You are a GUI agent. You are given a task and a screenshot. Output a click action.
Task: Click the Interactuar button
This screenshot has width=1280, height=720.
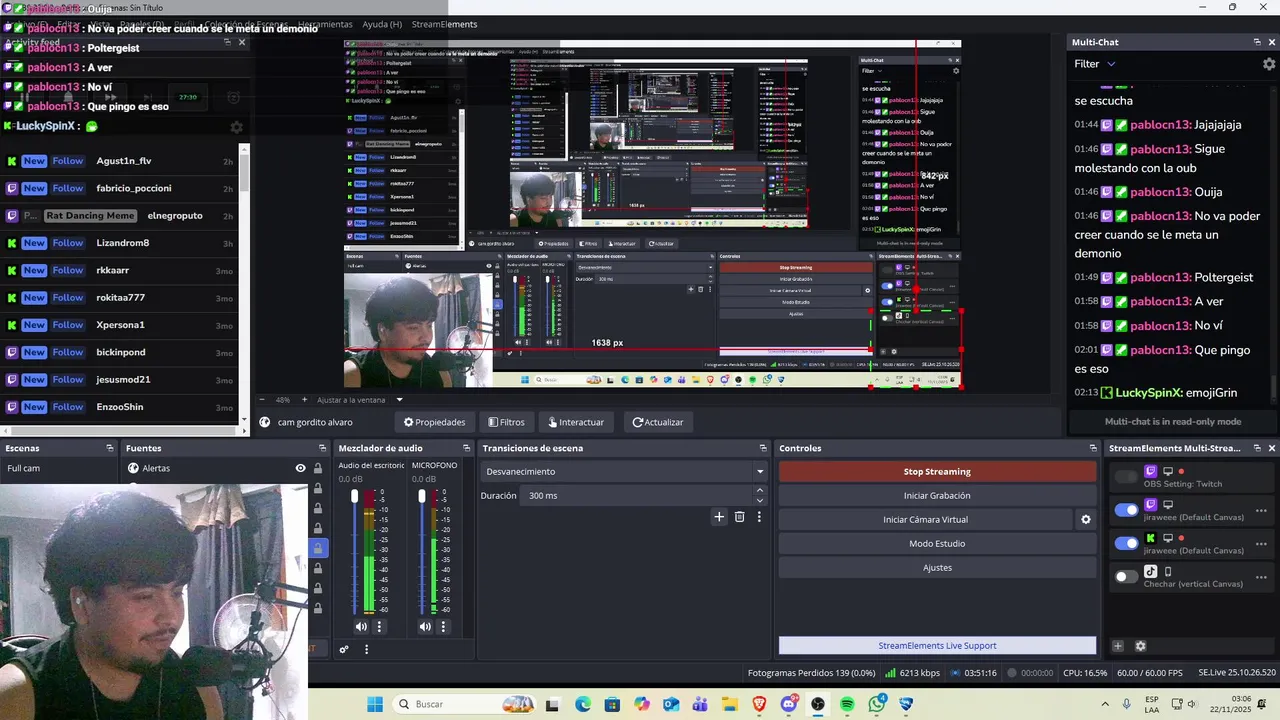pyautogui.click(x=576, y=422)
